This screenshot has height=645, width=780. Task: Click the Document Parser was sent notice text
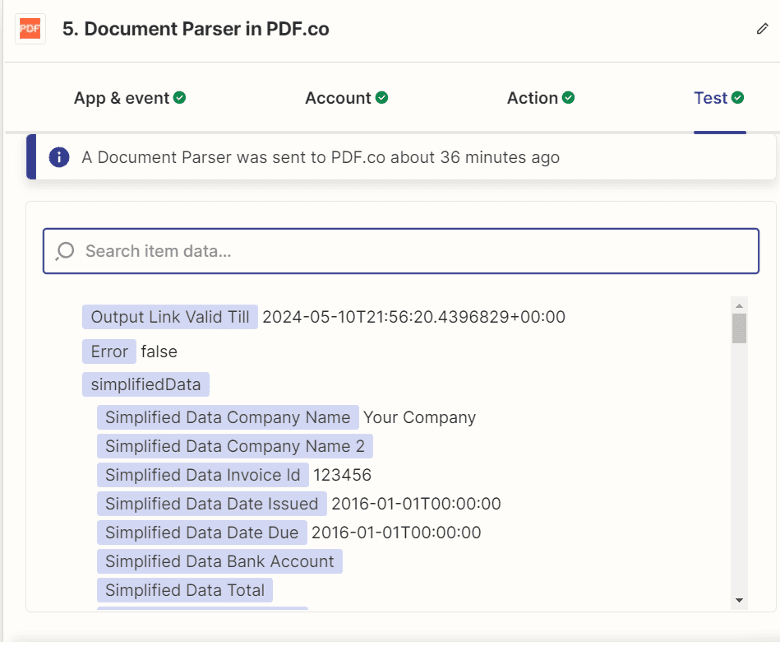point(321,157)
